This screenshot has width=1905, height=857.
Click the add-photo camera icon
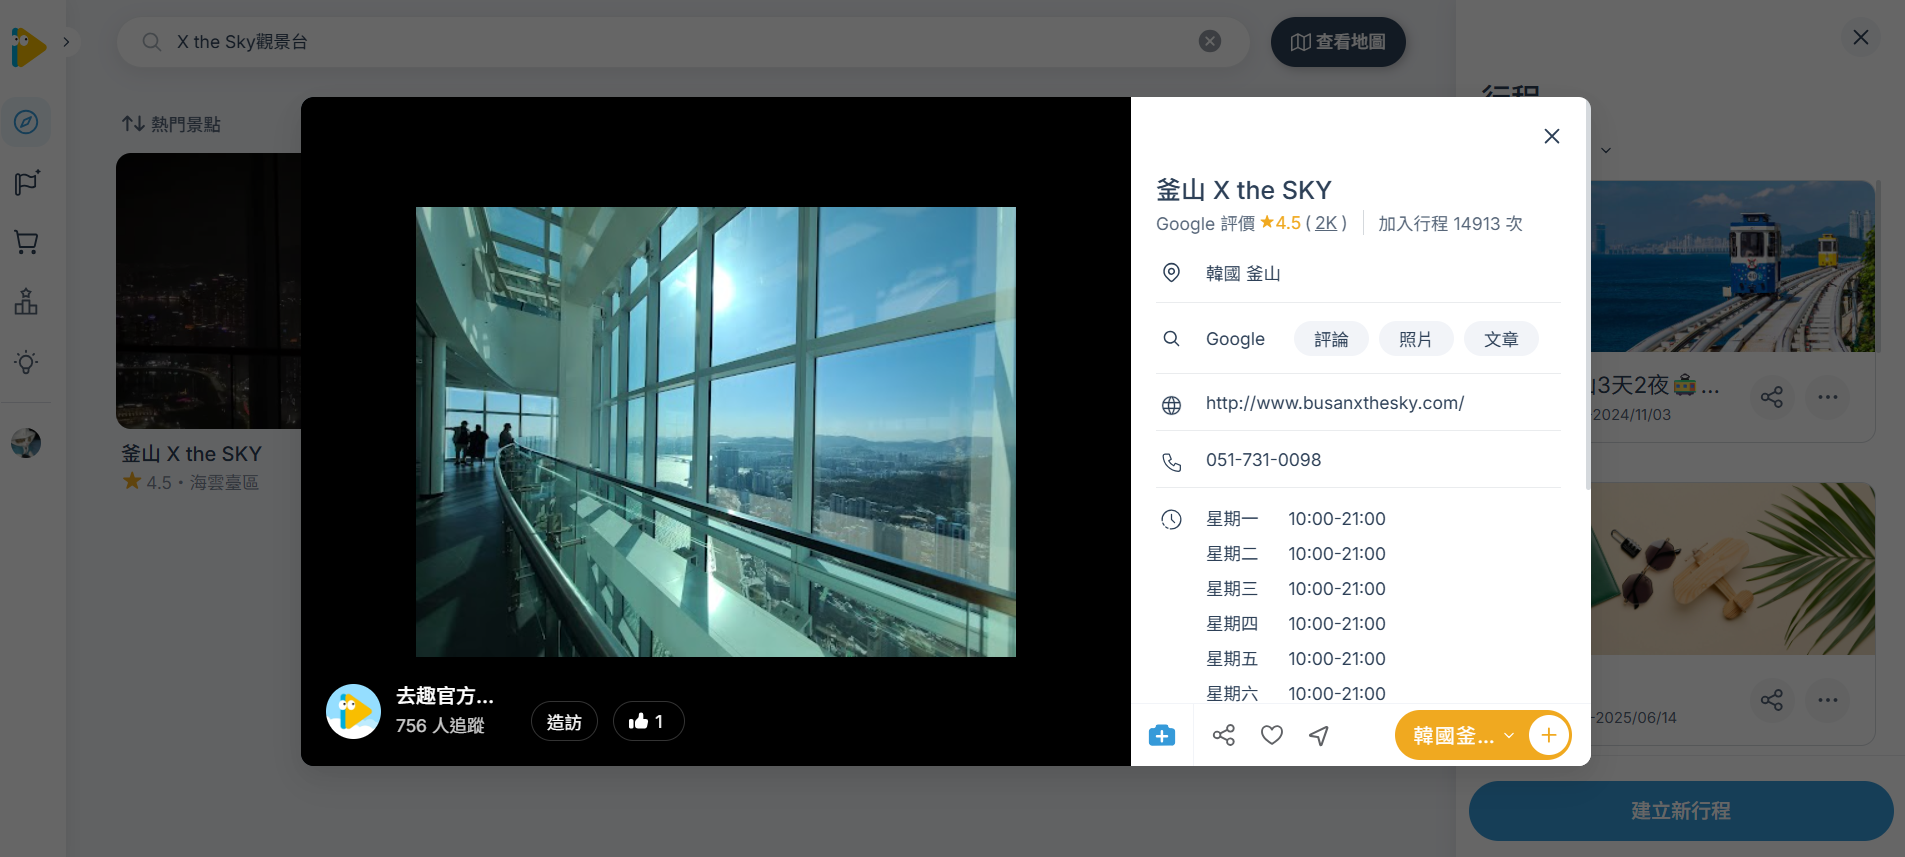click(1162, 736)
